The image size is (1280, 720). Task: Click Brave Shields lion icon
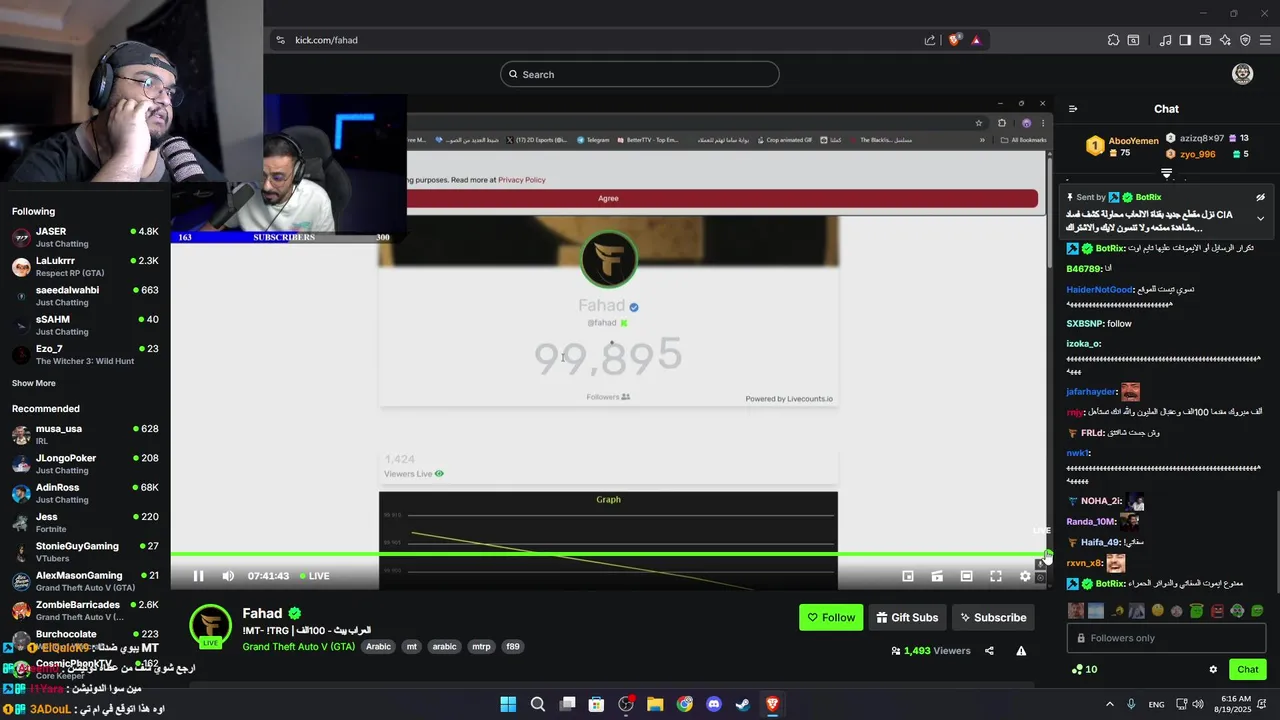pos(954,40)
